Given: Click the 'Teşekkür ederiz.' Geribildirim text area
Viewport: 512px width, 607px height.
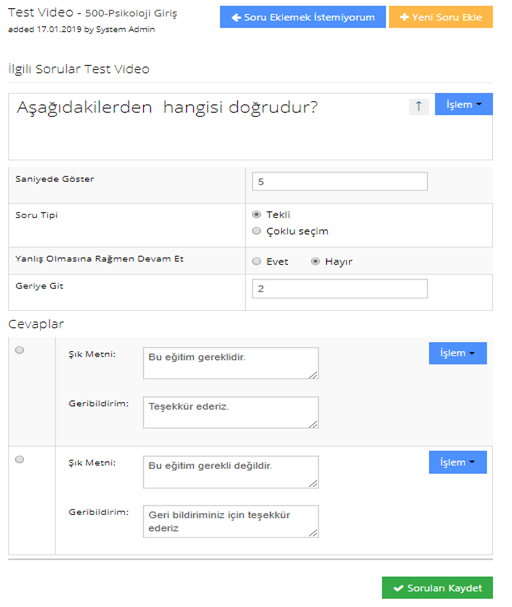Looking at the screenshot, I should click(231, 412).
